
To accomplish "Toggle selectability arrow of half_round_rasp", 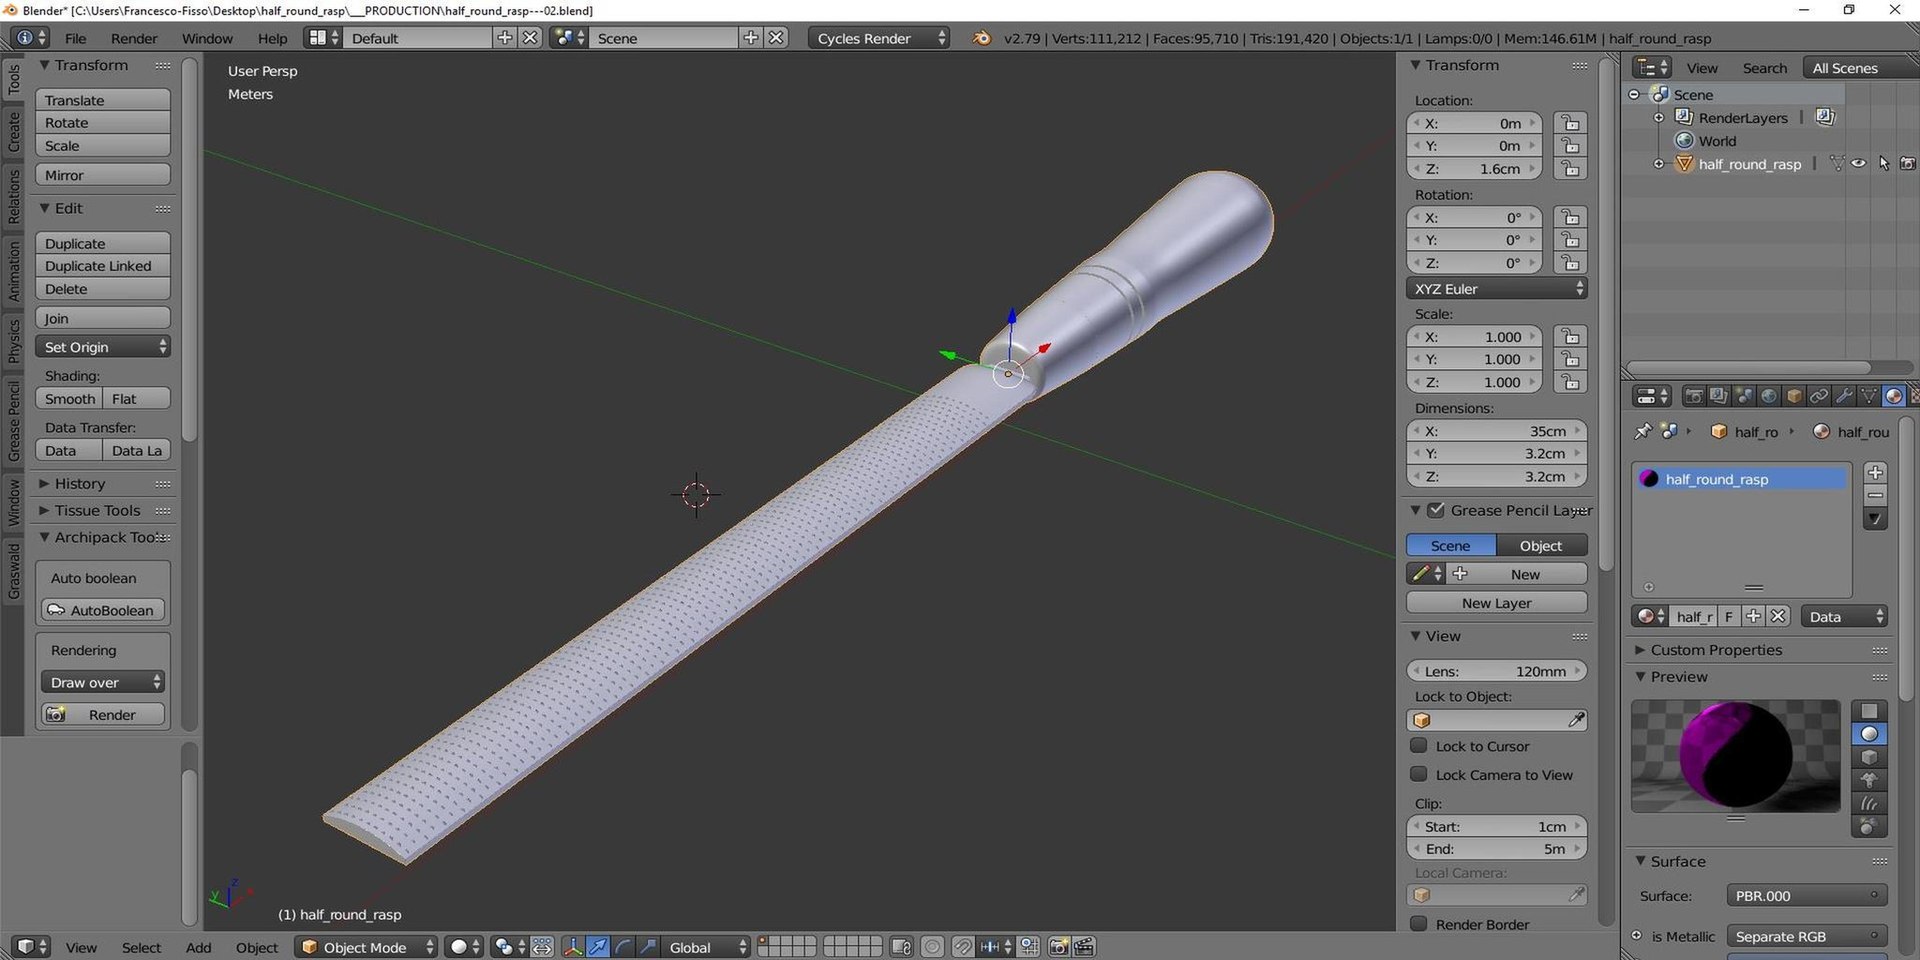I will [1884, 164].
